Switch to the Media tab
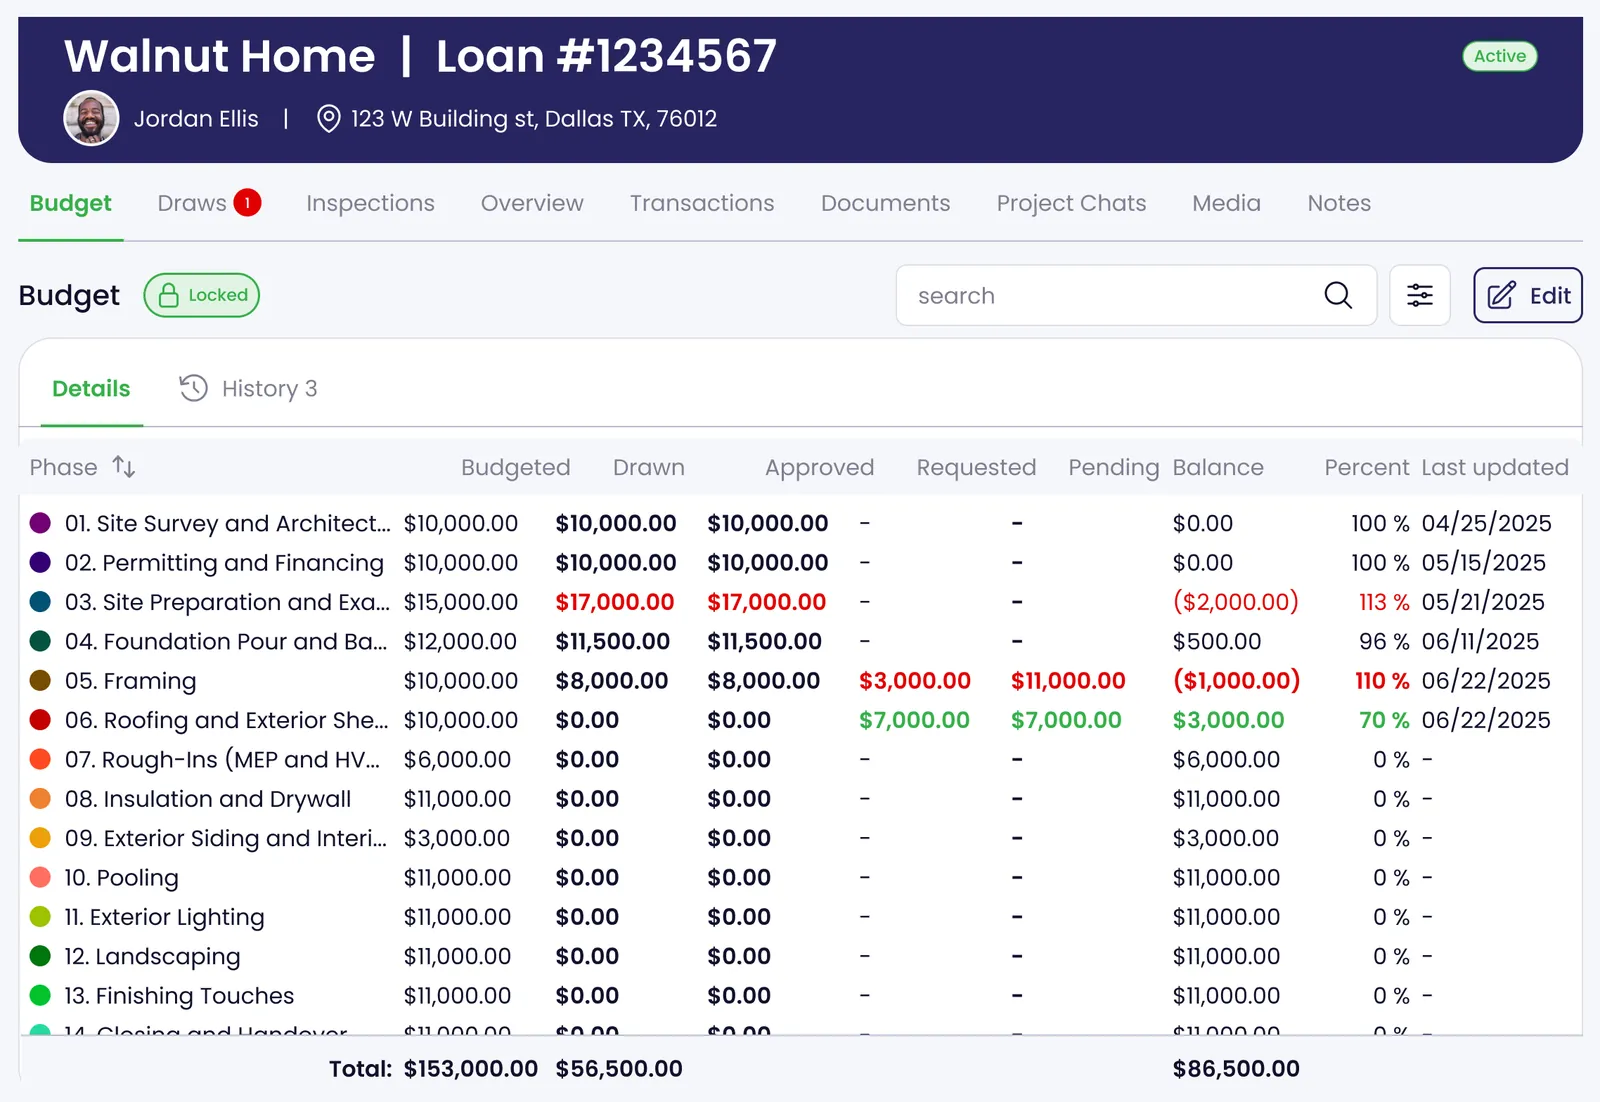Viewport: 1600px width, 1102px height. [1226, 203]
